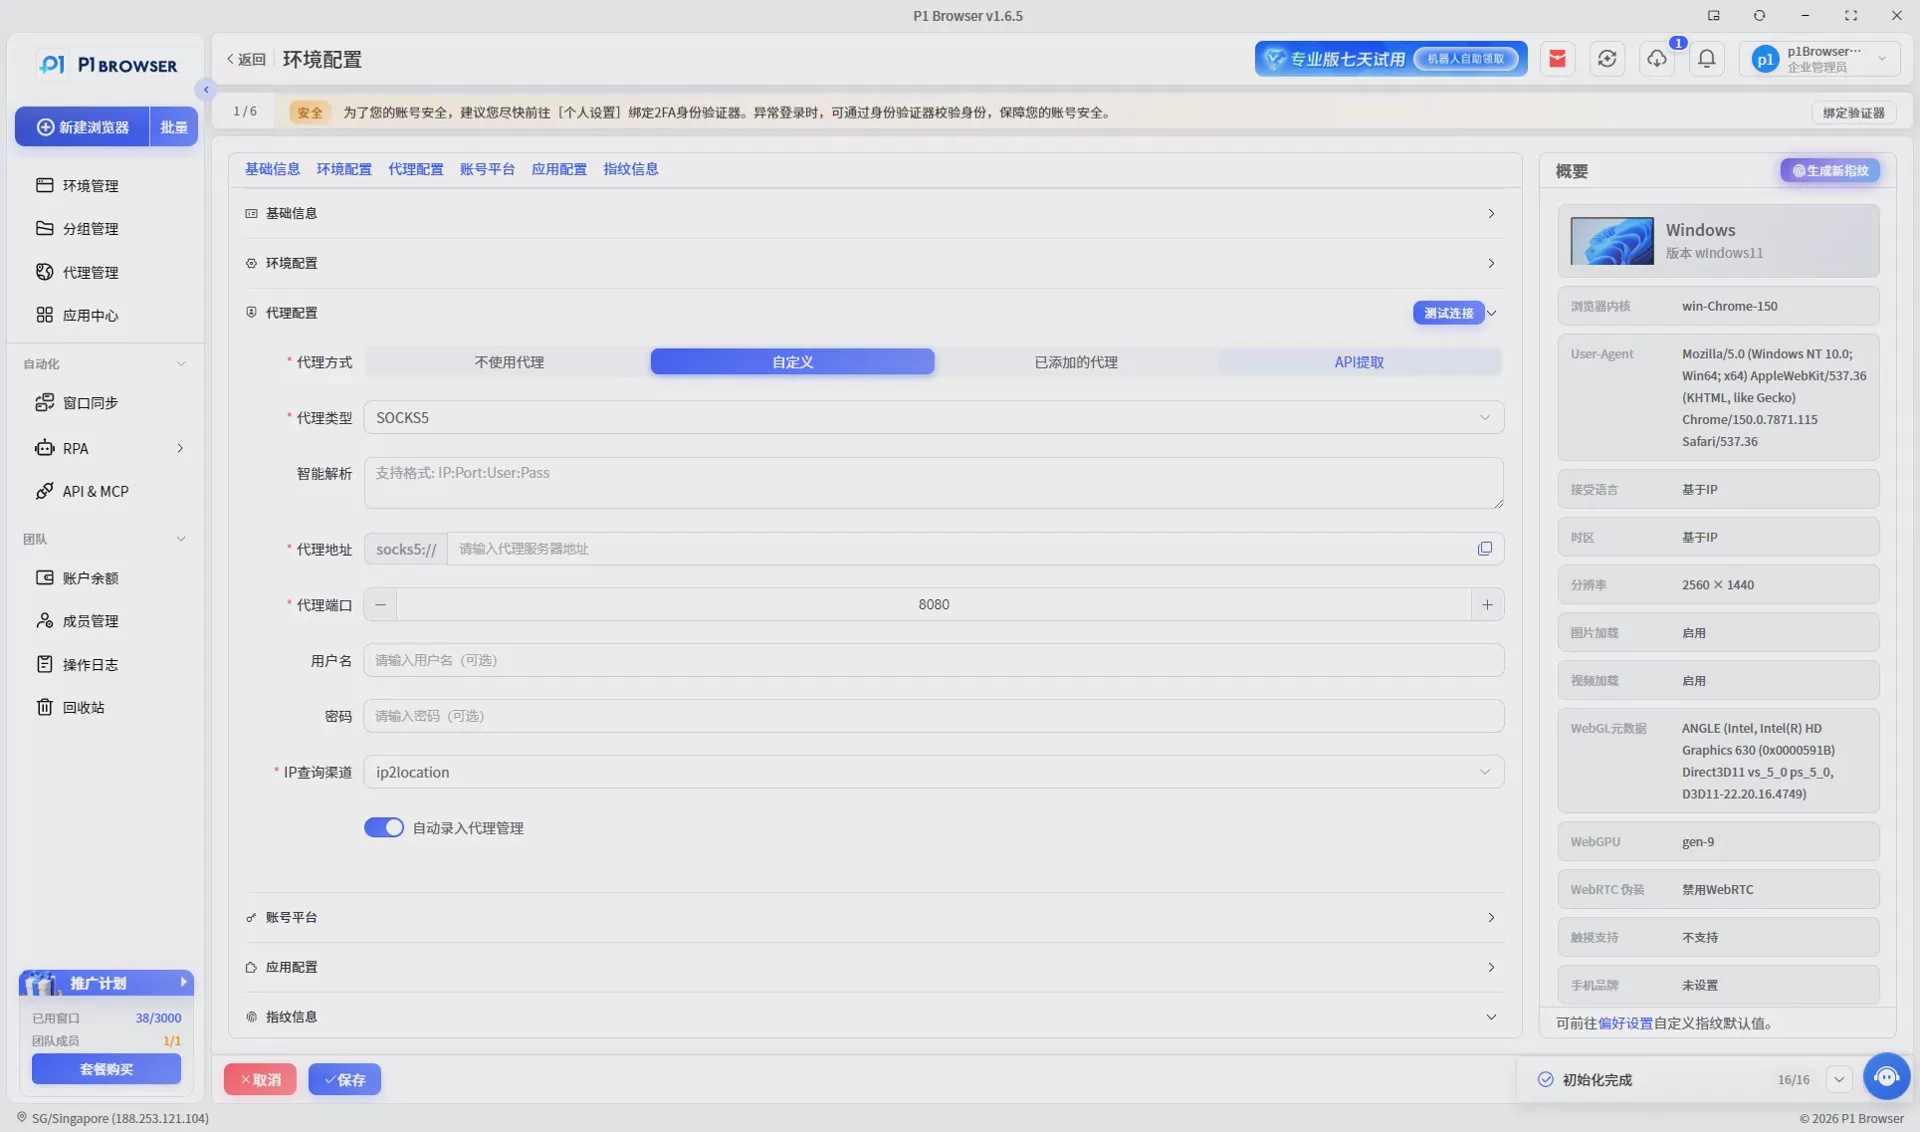The width and height of the screenshot is (1920, 1132).
Task: Click the 新建浏览器 button
Action: (83, 127)
